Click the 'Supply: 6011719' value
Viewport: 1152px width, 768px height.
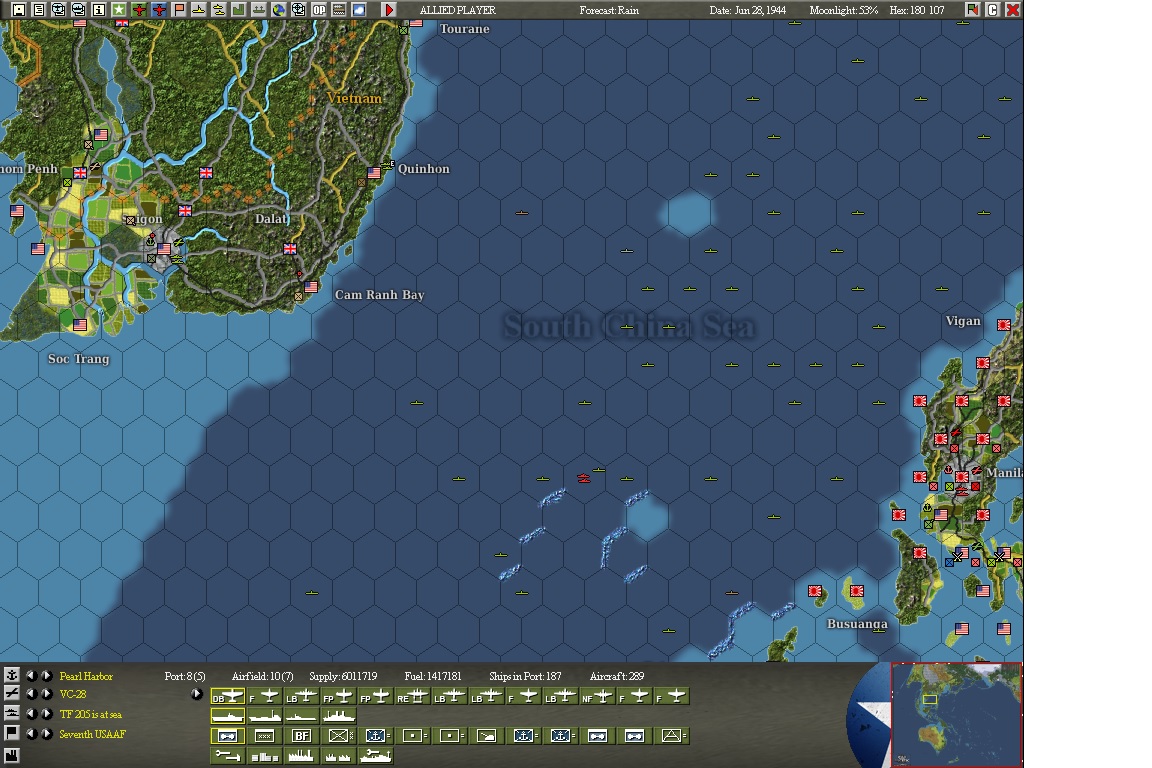[343, 676]
